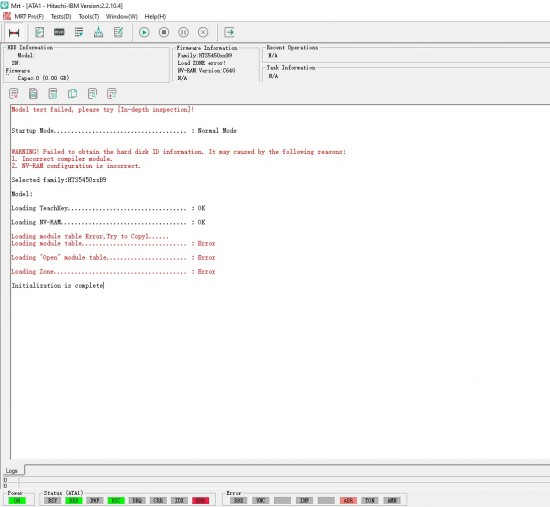Click the tower-shaped diagram icon in toolbar
This screenshot has width=550, height=507.
click(99, 32)
